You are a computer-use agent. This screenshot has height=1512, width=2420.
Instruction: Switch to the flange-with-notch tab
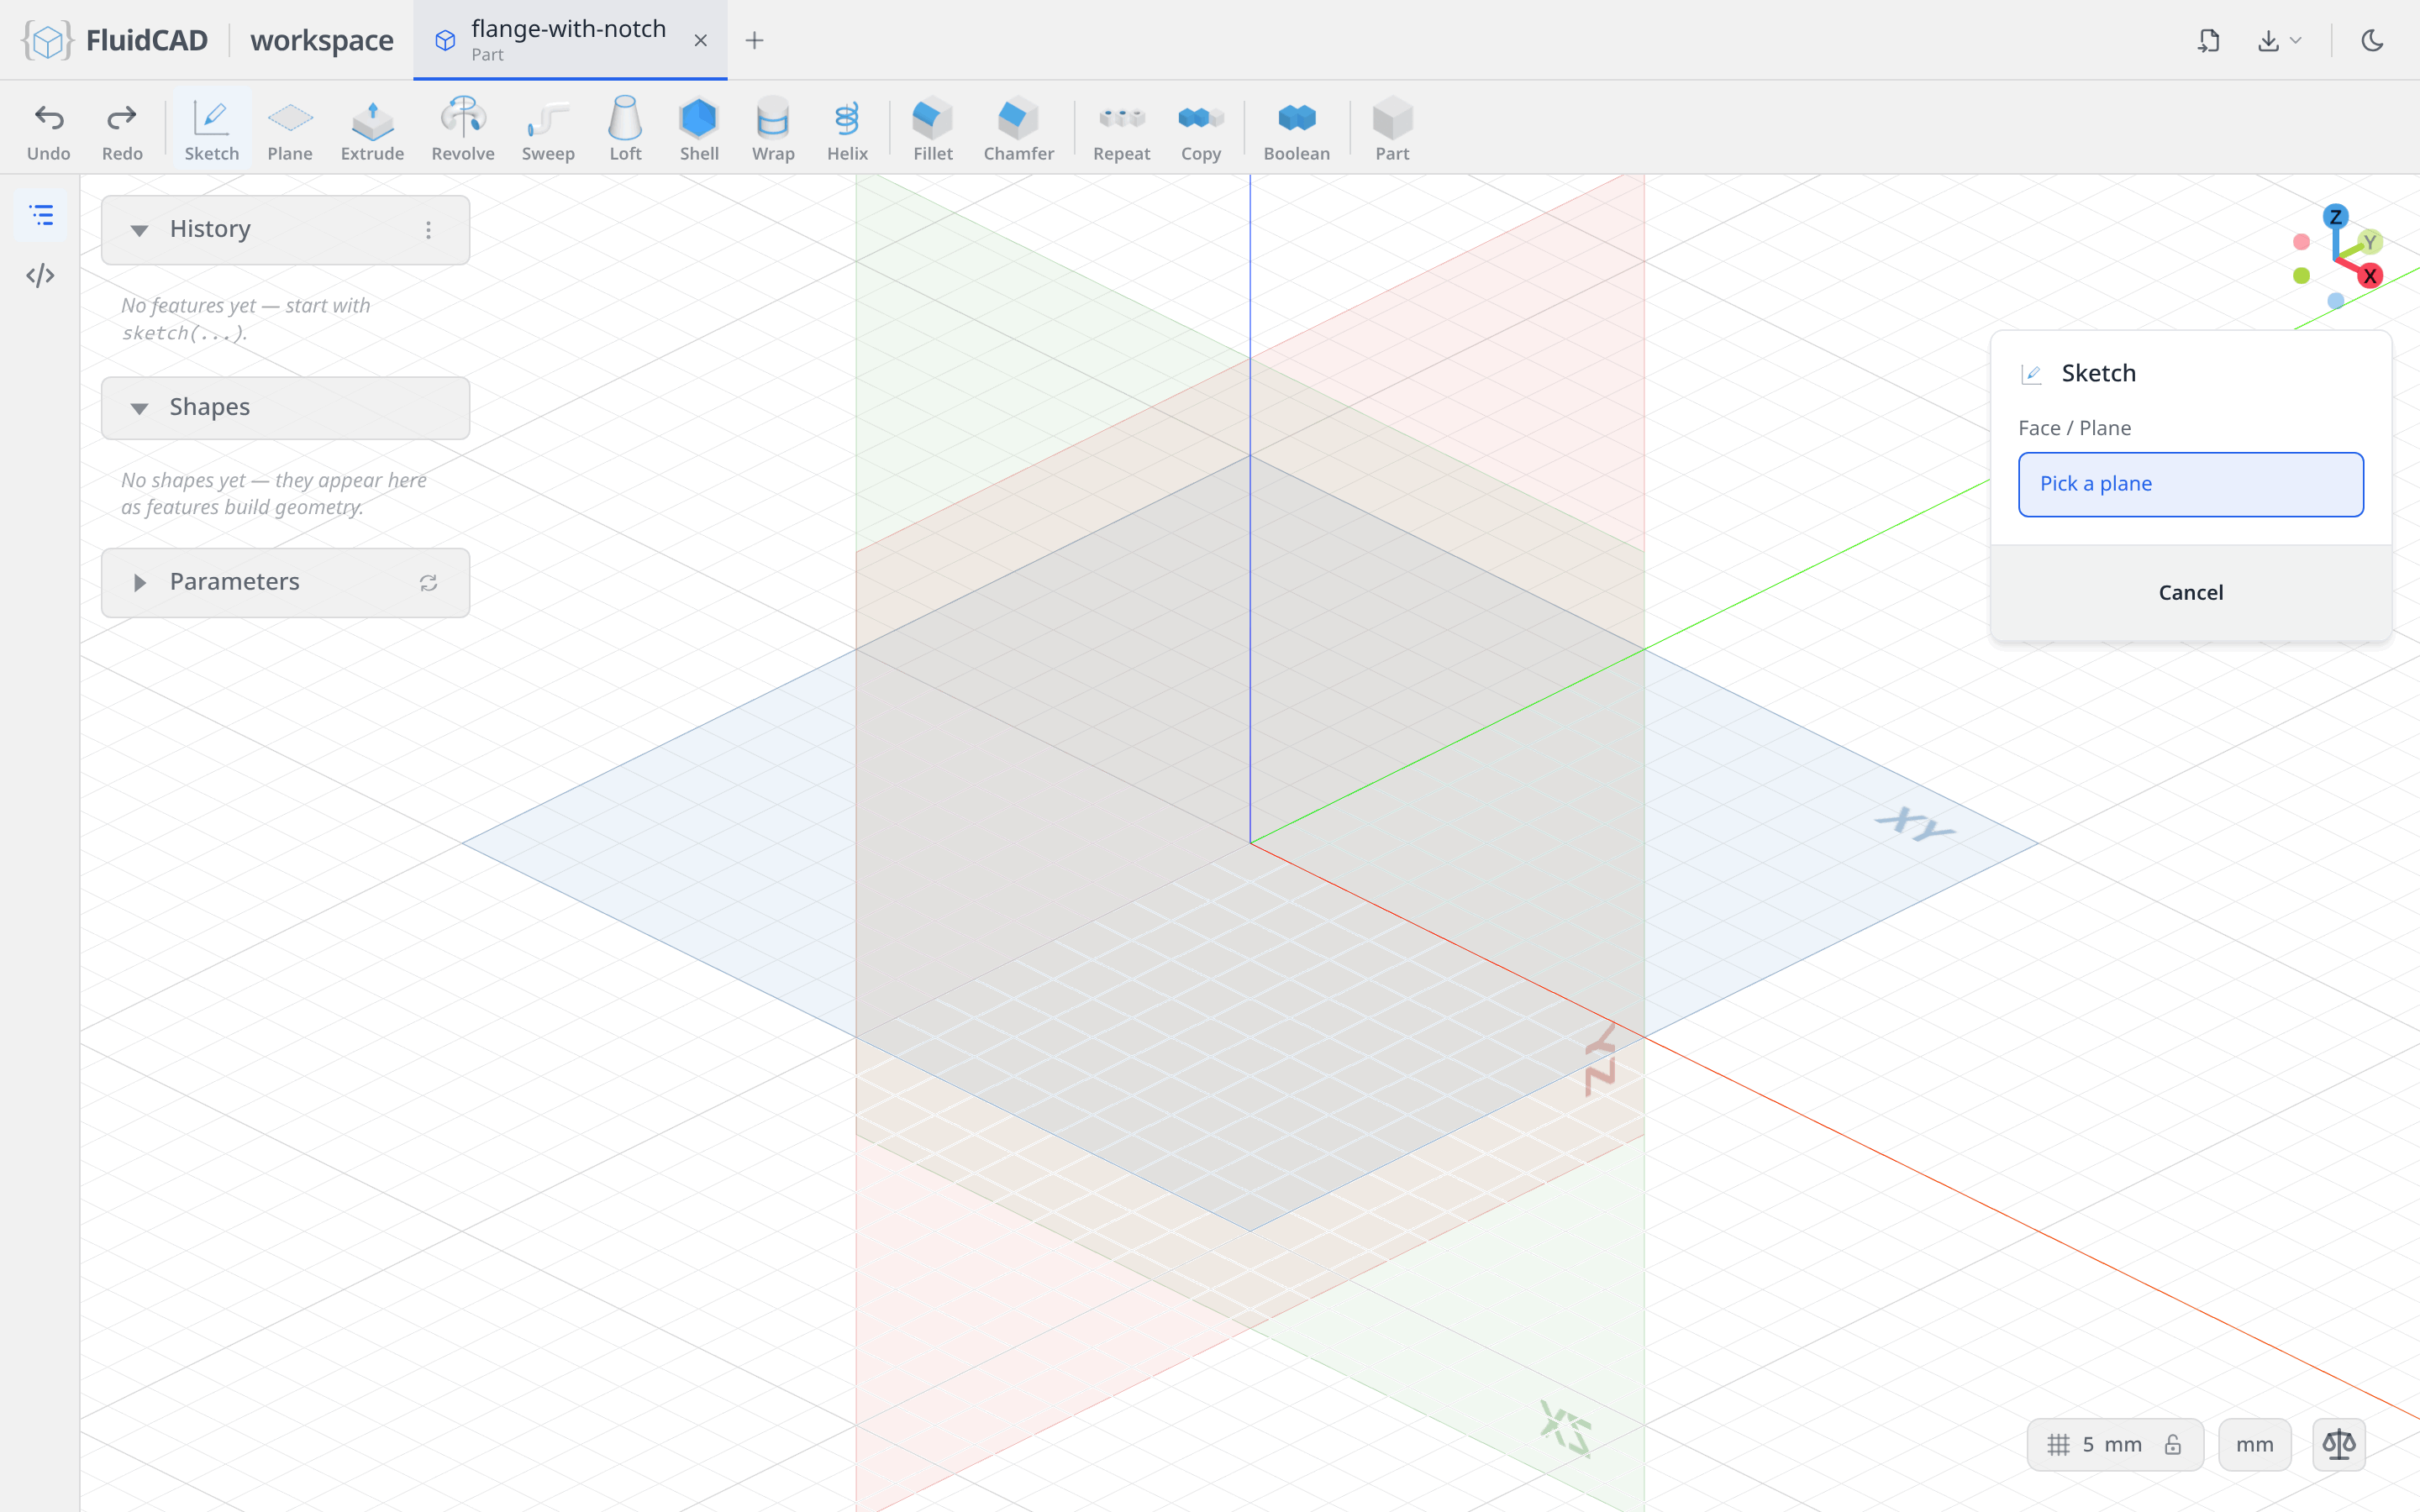pos(570,40)
